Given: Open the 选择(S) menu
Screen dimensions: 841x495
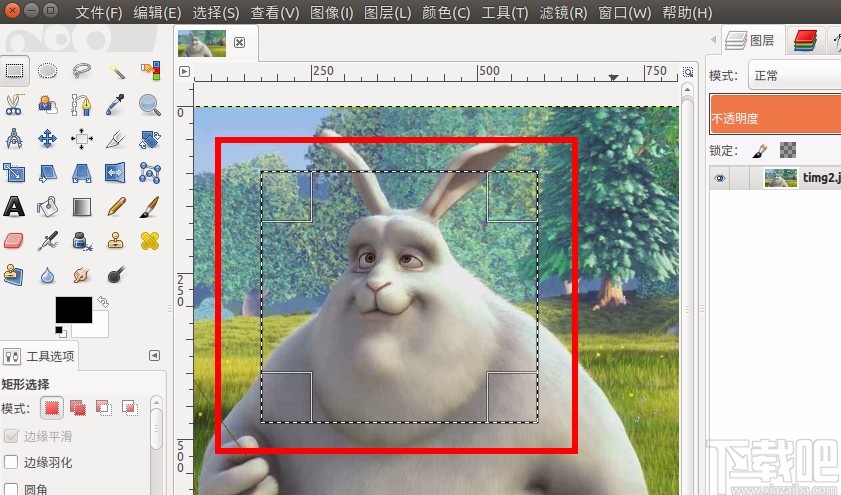Looking at the screenshot, I should 216,12.
